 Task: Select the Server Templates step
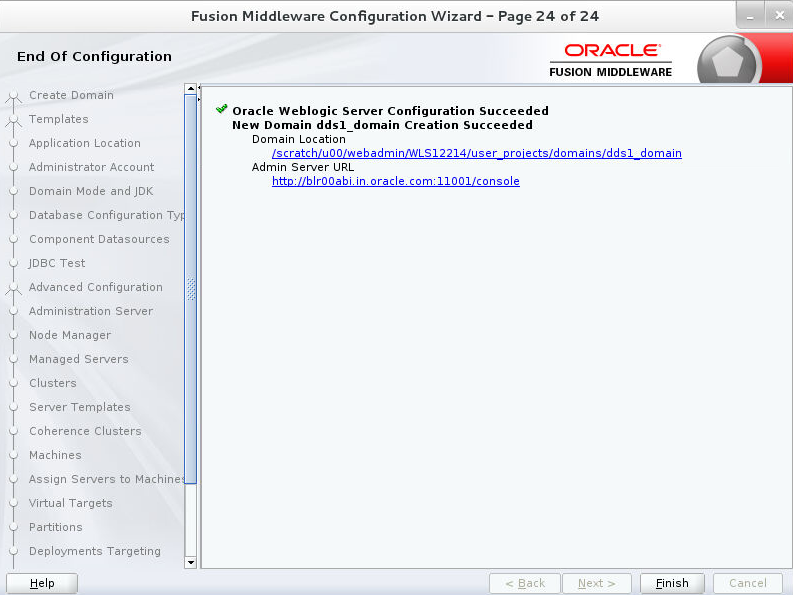click(80, 407)
